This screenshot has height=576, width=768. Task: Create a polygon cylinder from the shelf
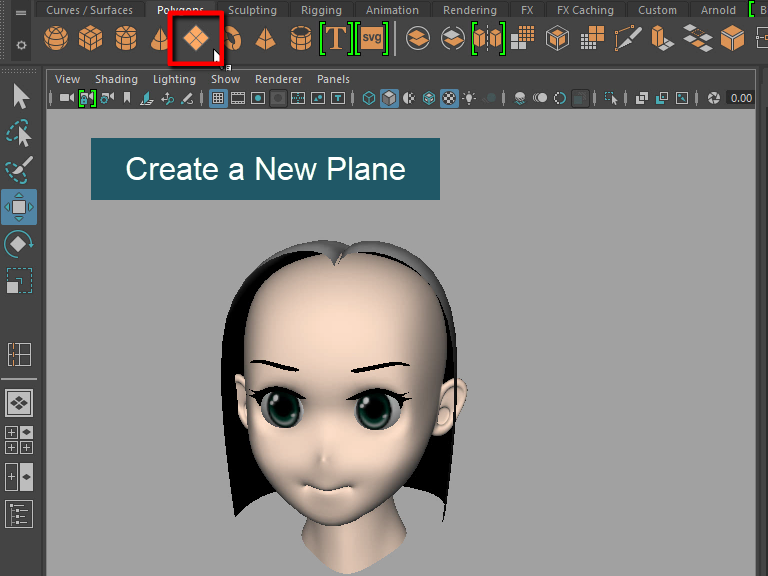pos(126,39)
